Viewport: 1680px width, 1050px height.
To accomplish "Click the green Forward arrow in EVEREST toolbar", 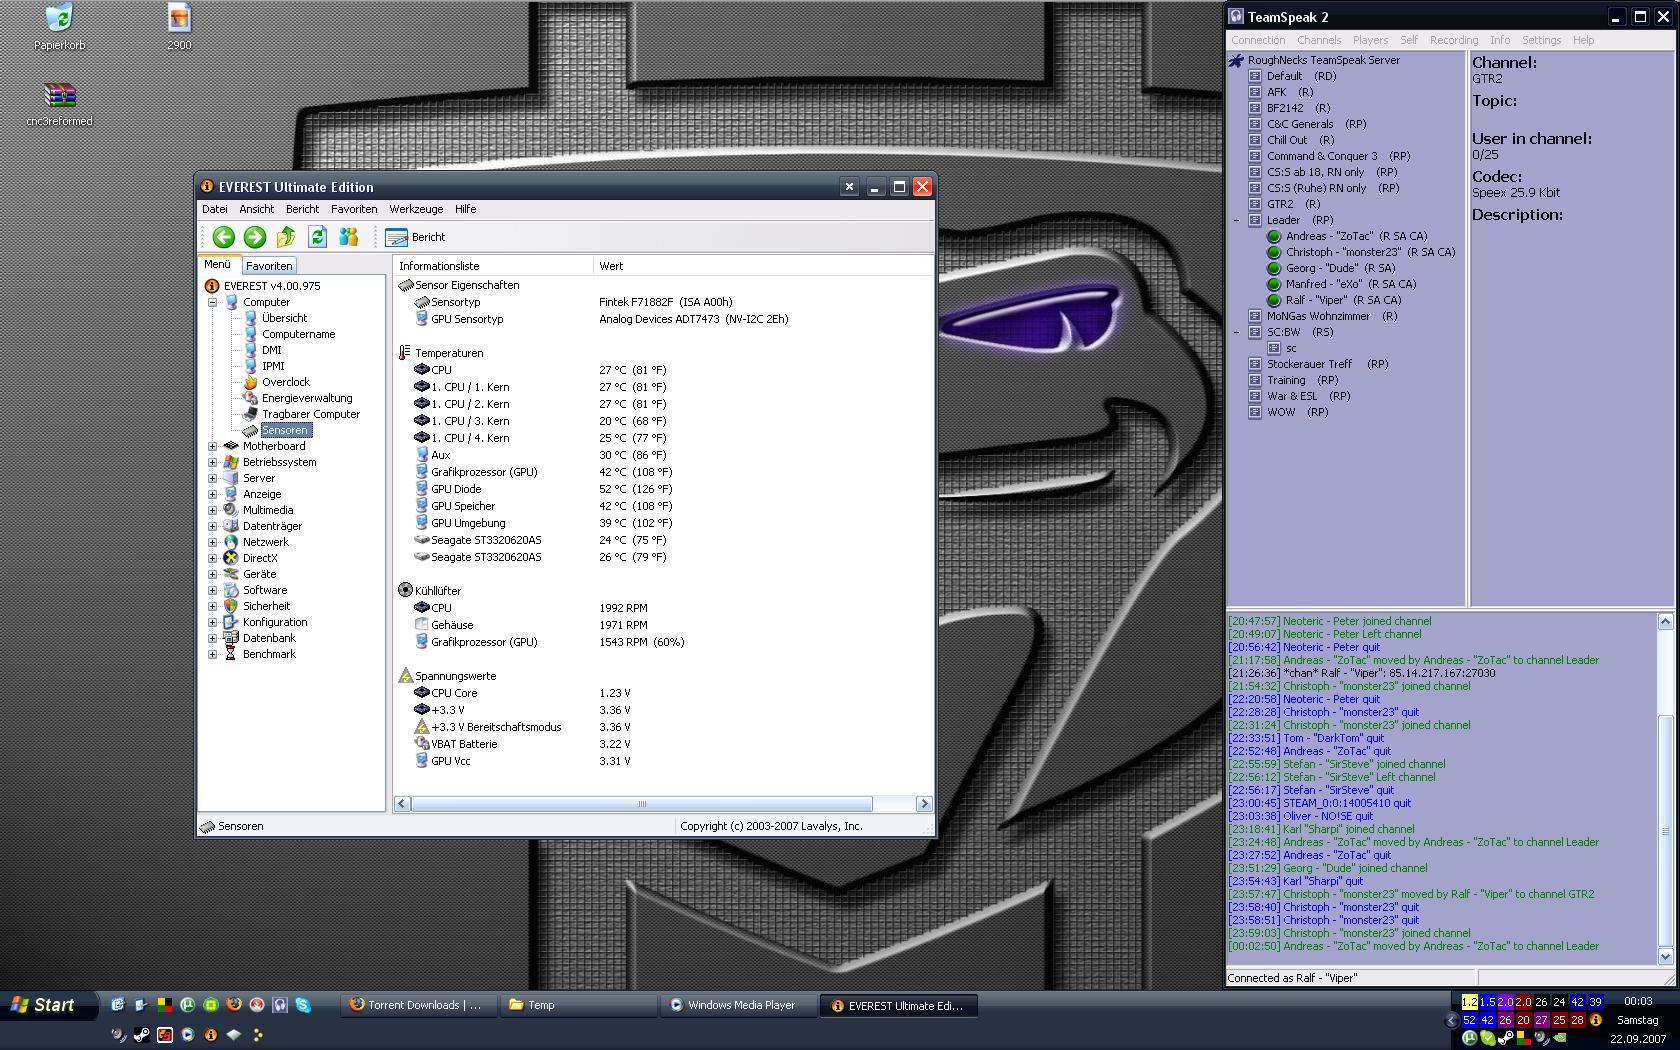I will coord(255,237).
